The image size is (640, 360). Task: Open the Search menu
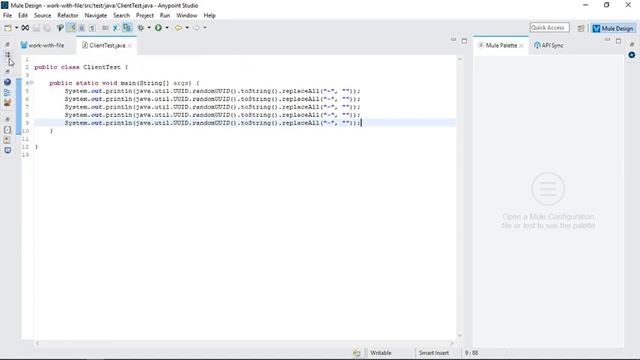pos(121,16)
